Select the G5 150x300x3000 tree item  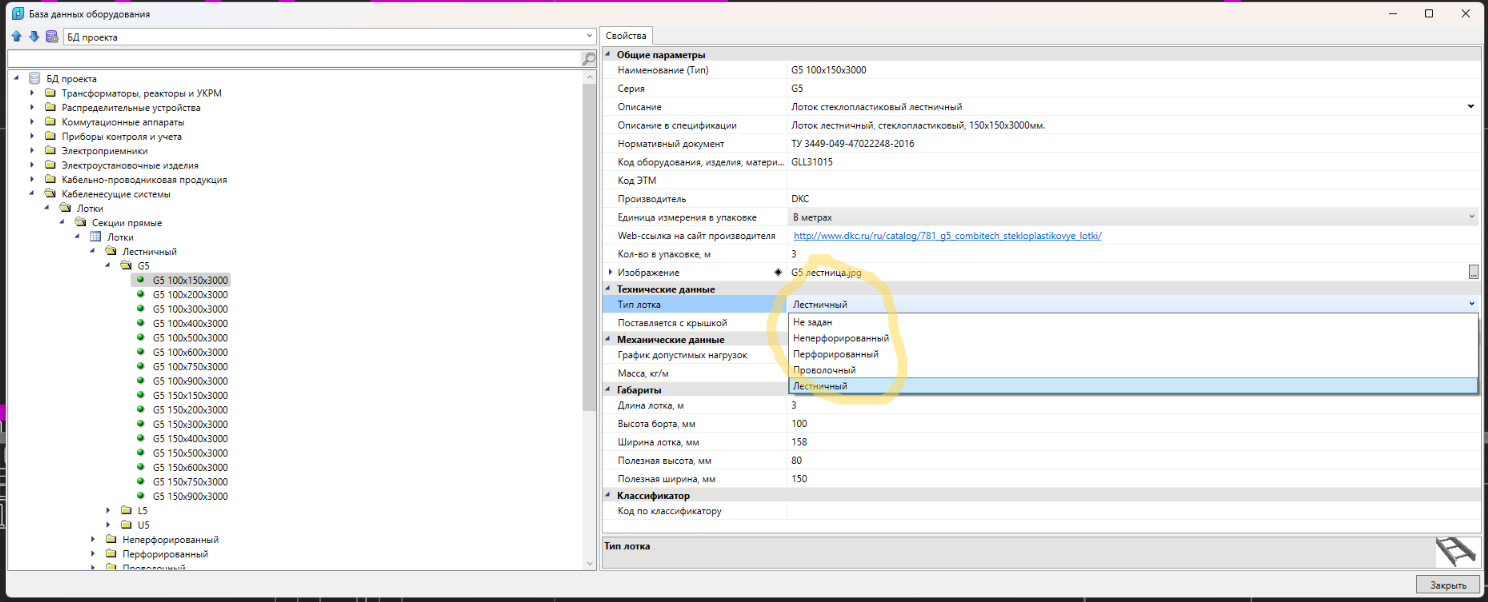pyautogui.click(x=190, y=424)
